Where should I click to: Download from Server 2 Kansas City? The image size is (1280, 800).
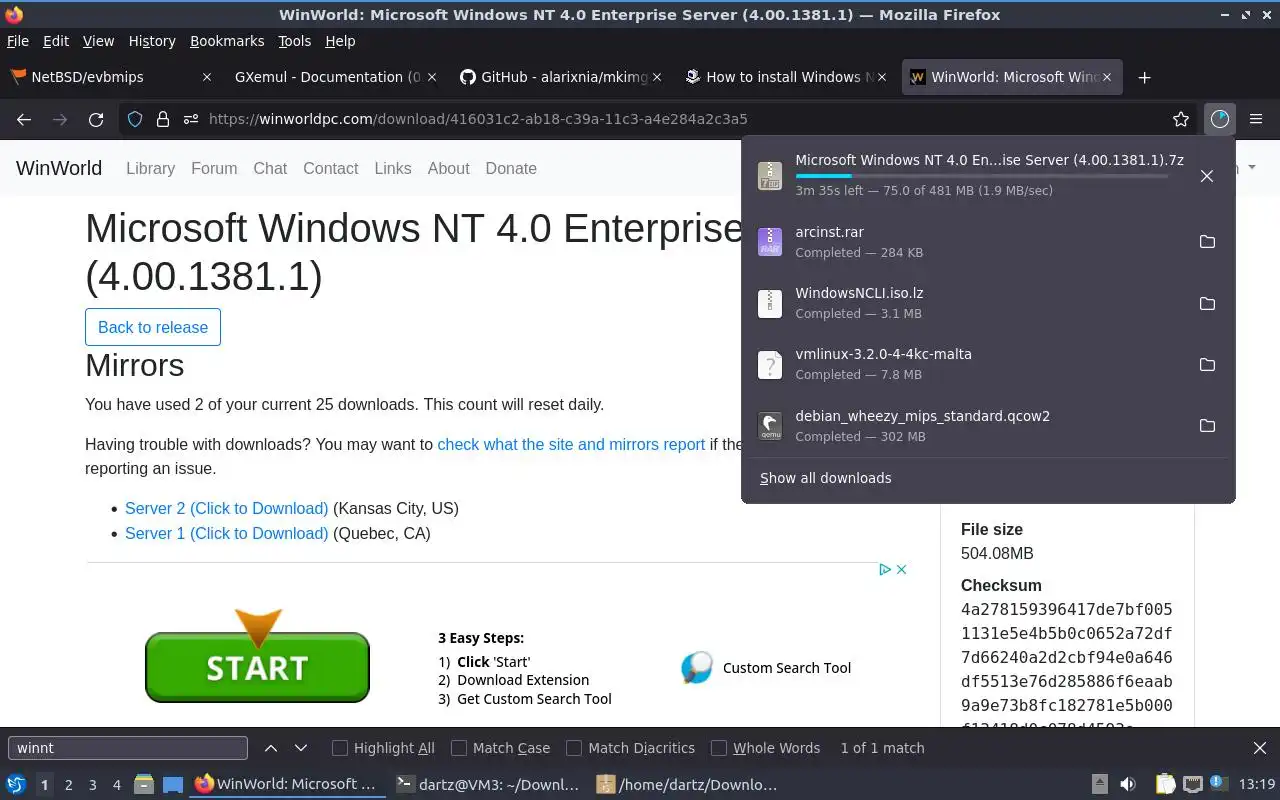click(226, 508)
